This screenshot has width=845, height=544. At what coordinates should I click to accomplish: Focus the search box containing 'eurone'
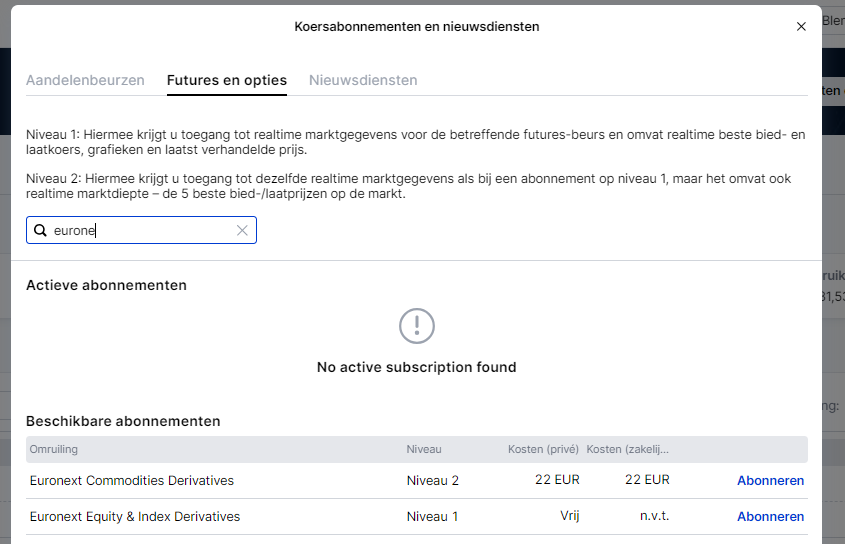pos(140,231)
